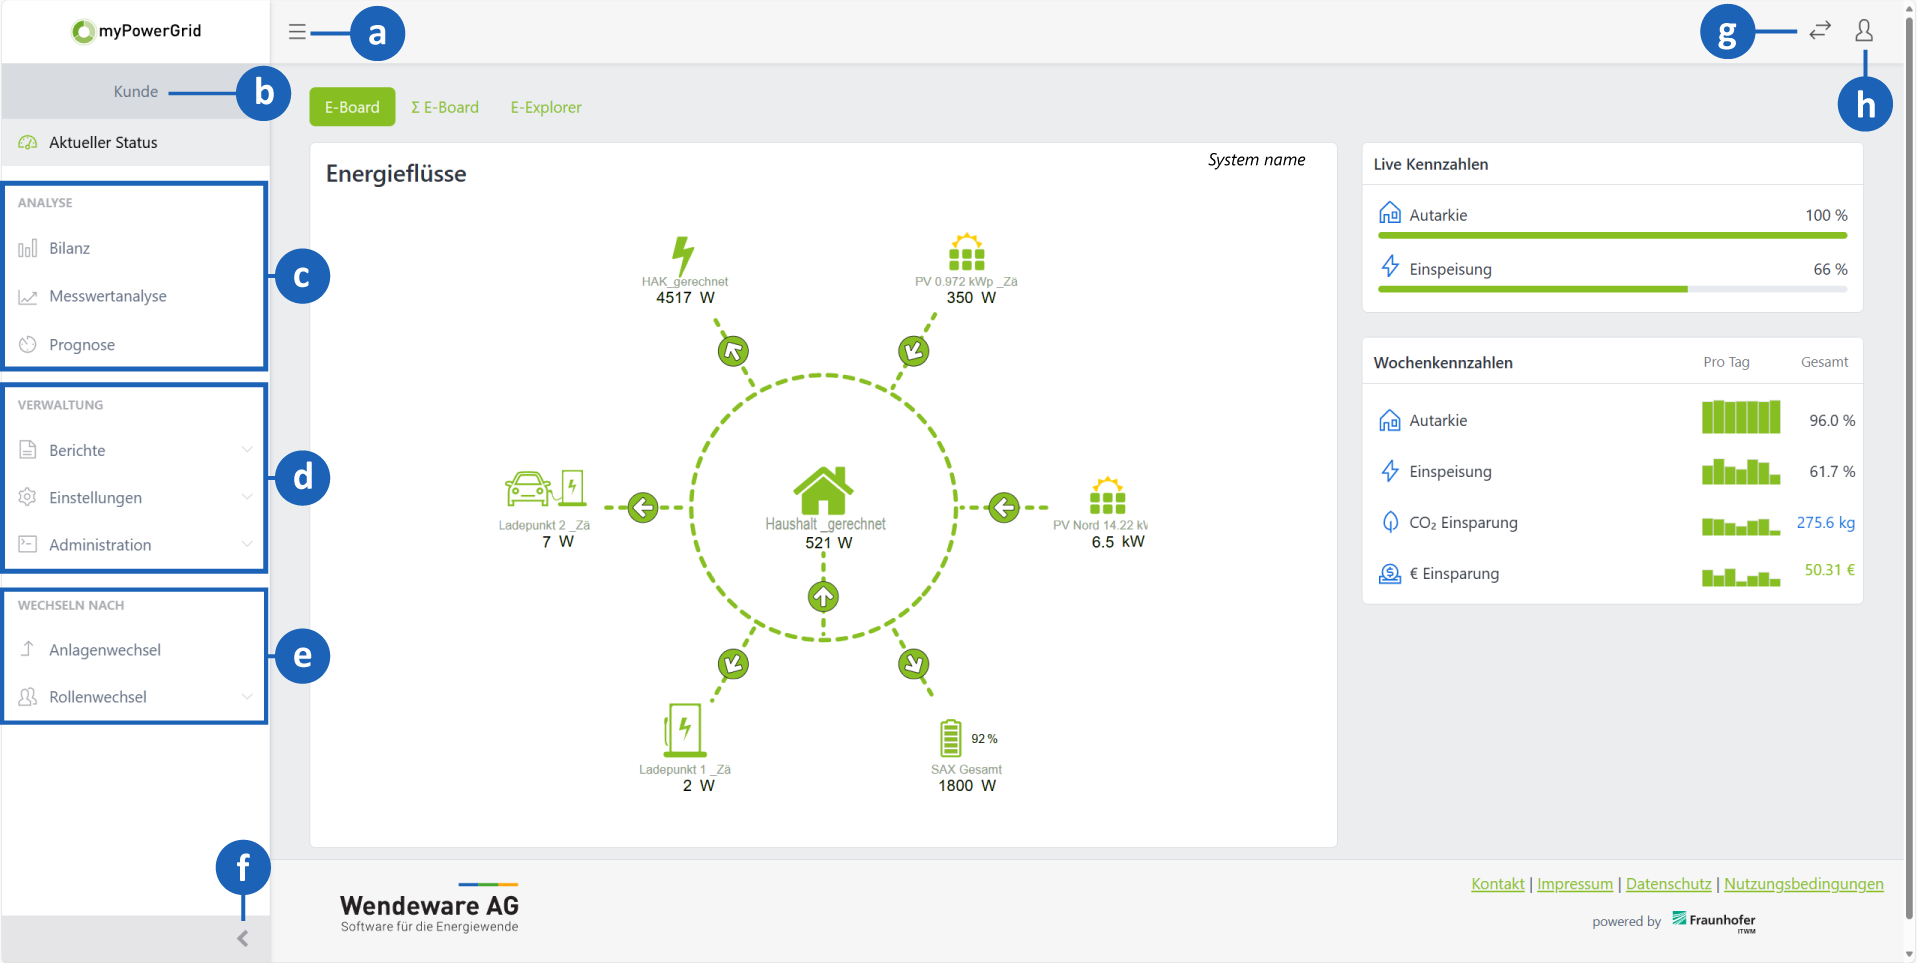Image resolution: width=1917 pixels, height=963 pixels.
Task: Expand the Rollenwechsel dropdown
Action: click(x=246, y=697)
